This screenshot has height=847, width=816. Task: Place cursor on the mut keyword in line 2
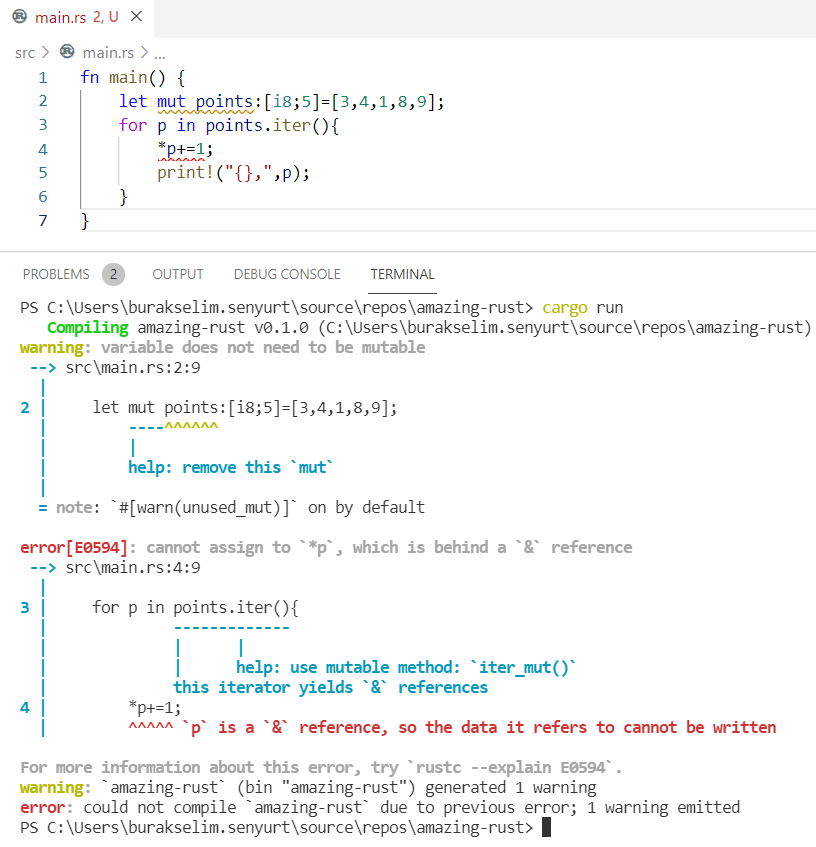172,101
